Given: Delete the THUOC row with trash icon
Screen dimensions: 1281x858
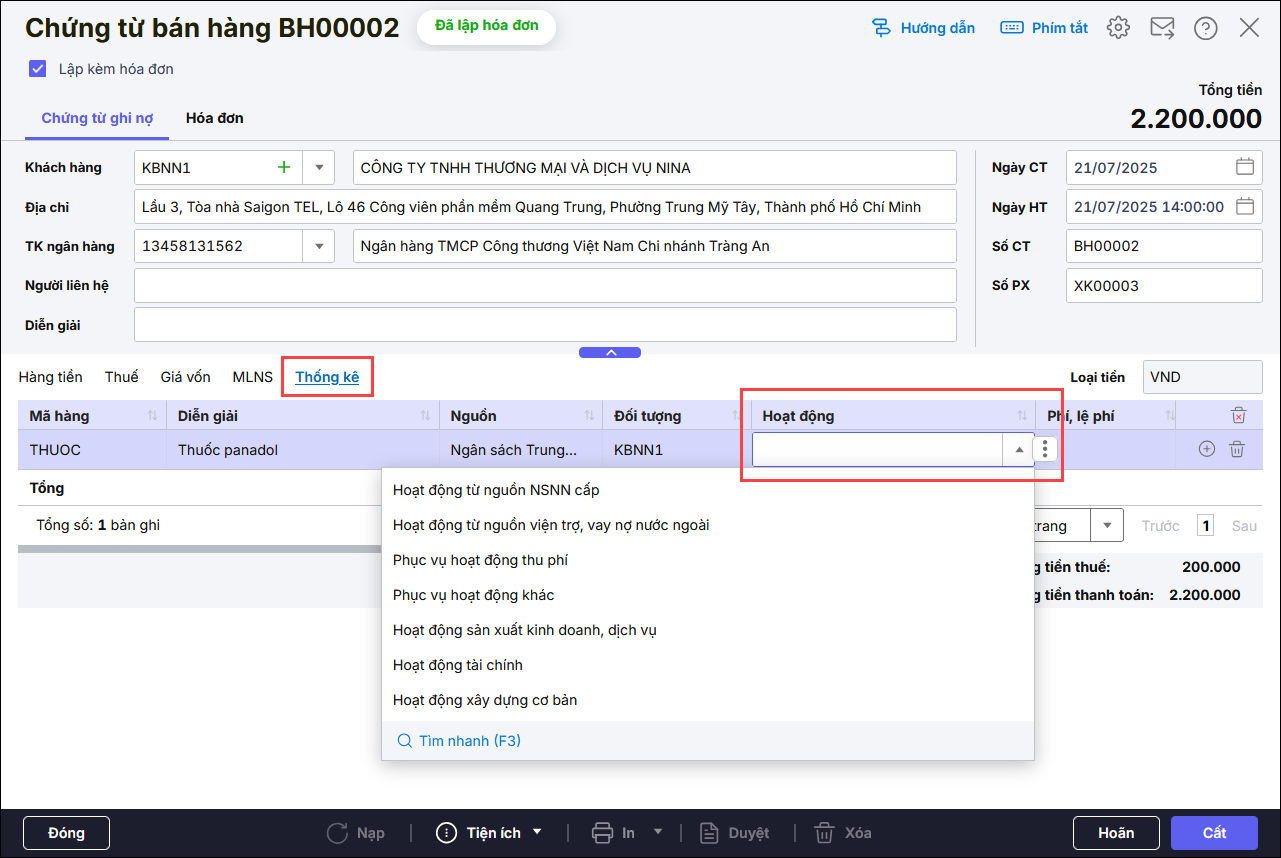Looking at the screenshot, I should pos(1237,449).
